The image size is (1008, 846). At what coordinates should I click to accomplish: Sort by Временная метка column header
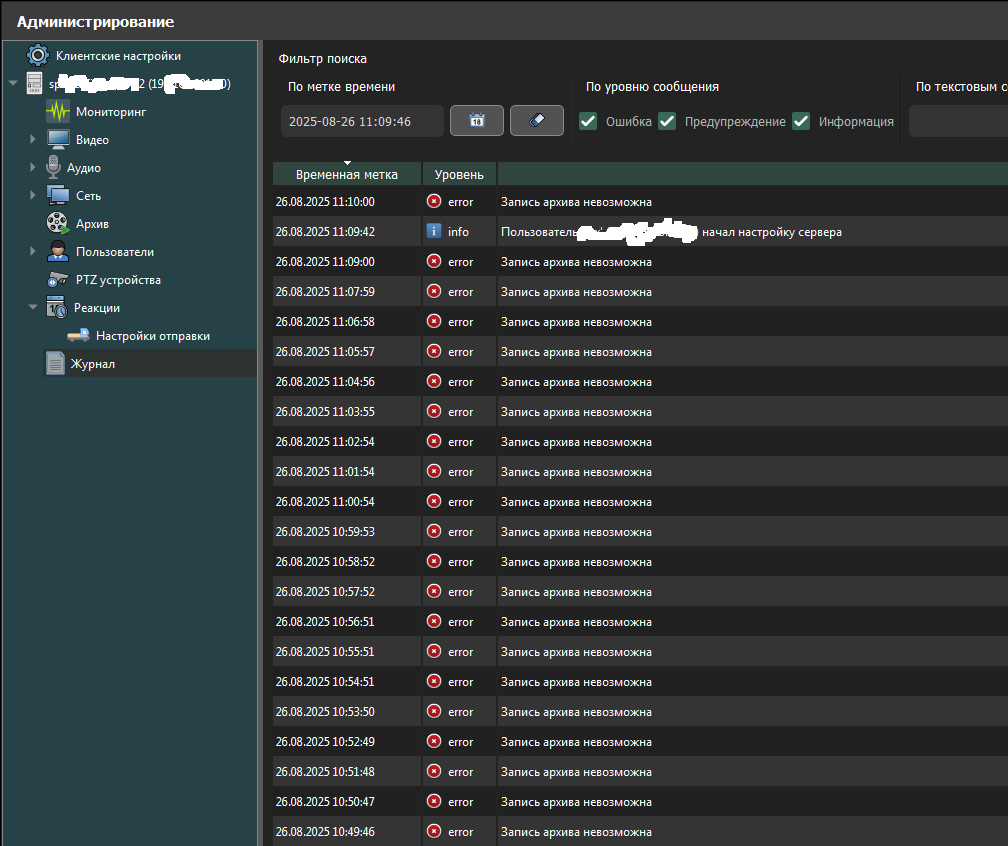(x=346, y=174)
